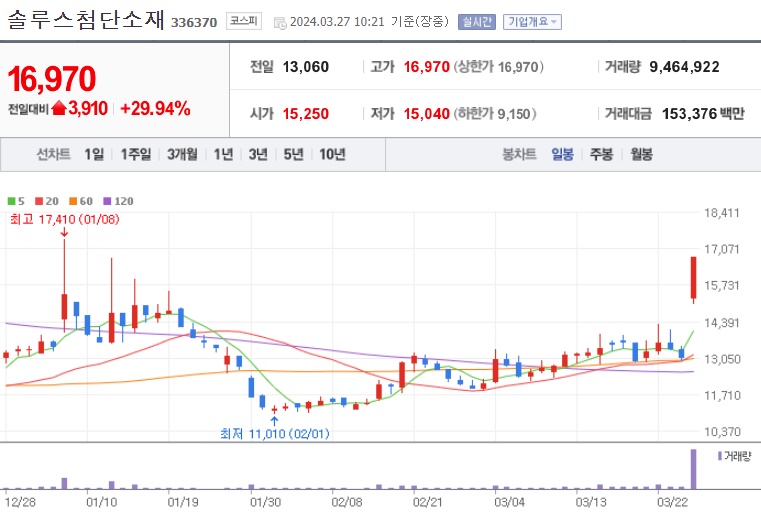Viewport: 761px width, 516px height.
Task: Select the 5년 line chart tab
Action: click(293, 154)
